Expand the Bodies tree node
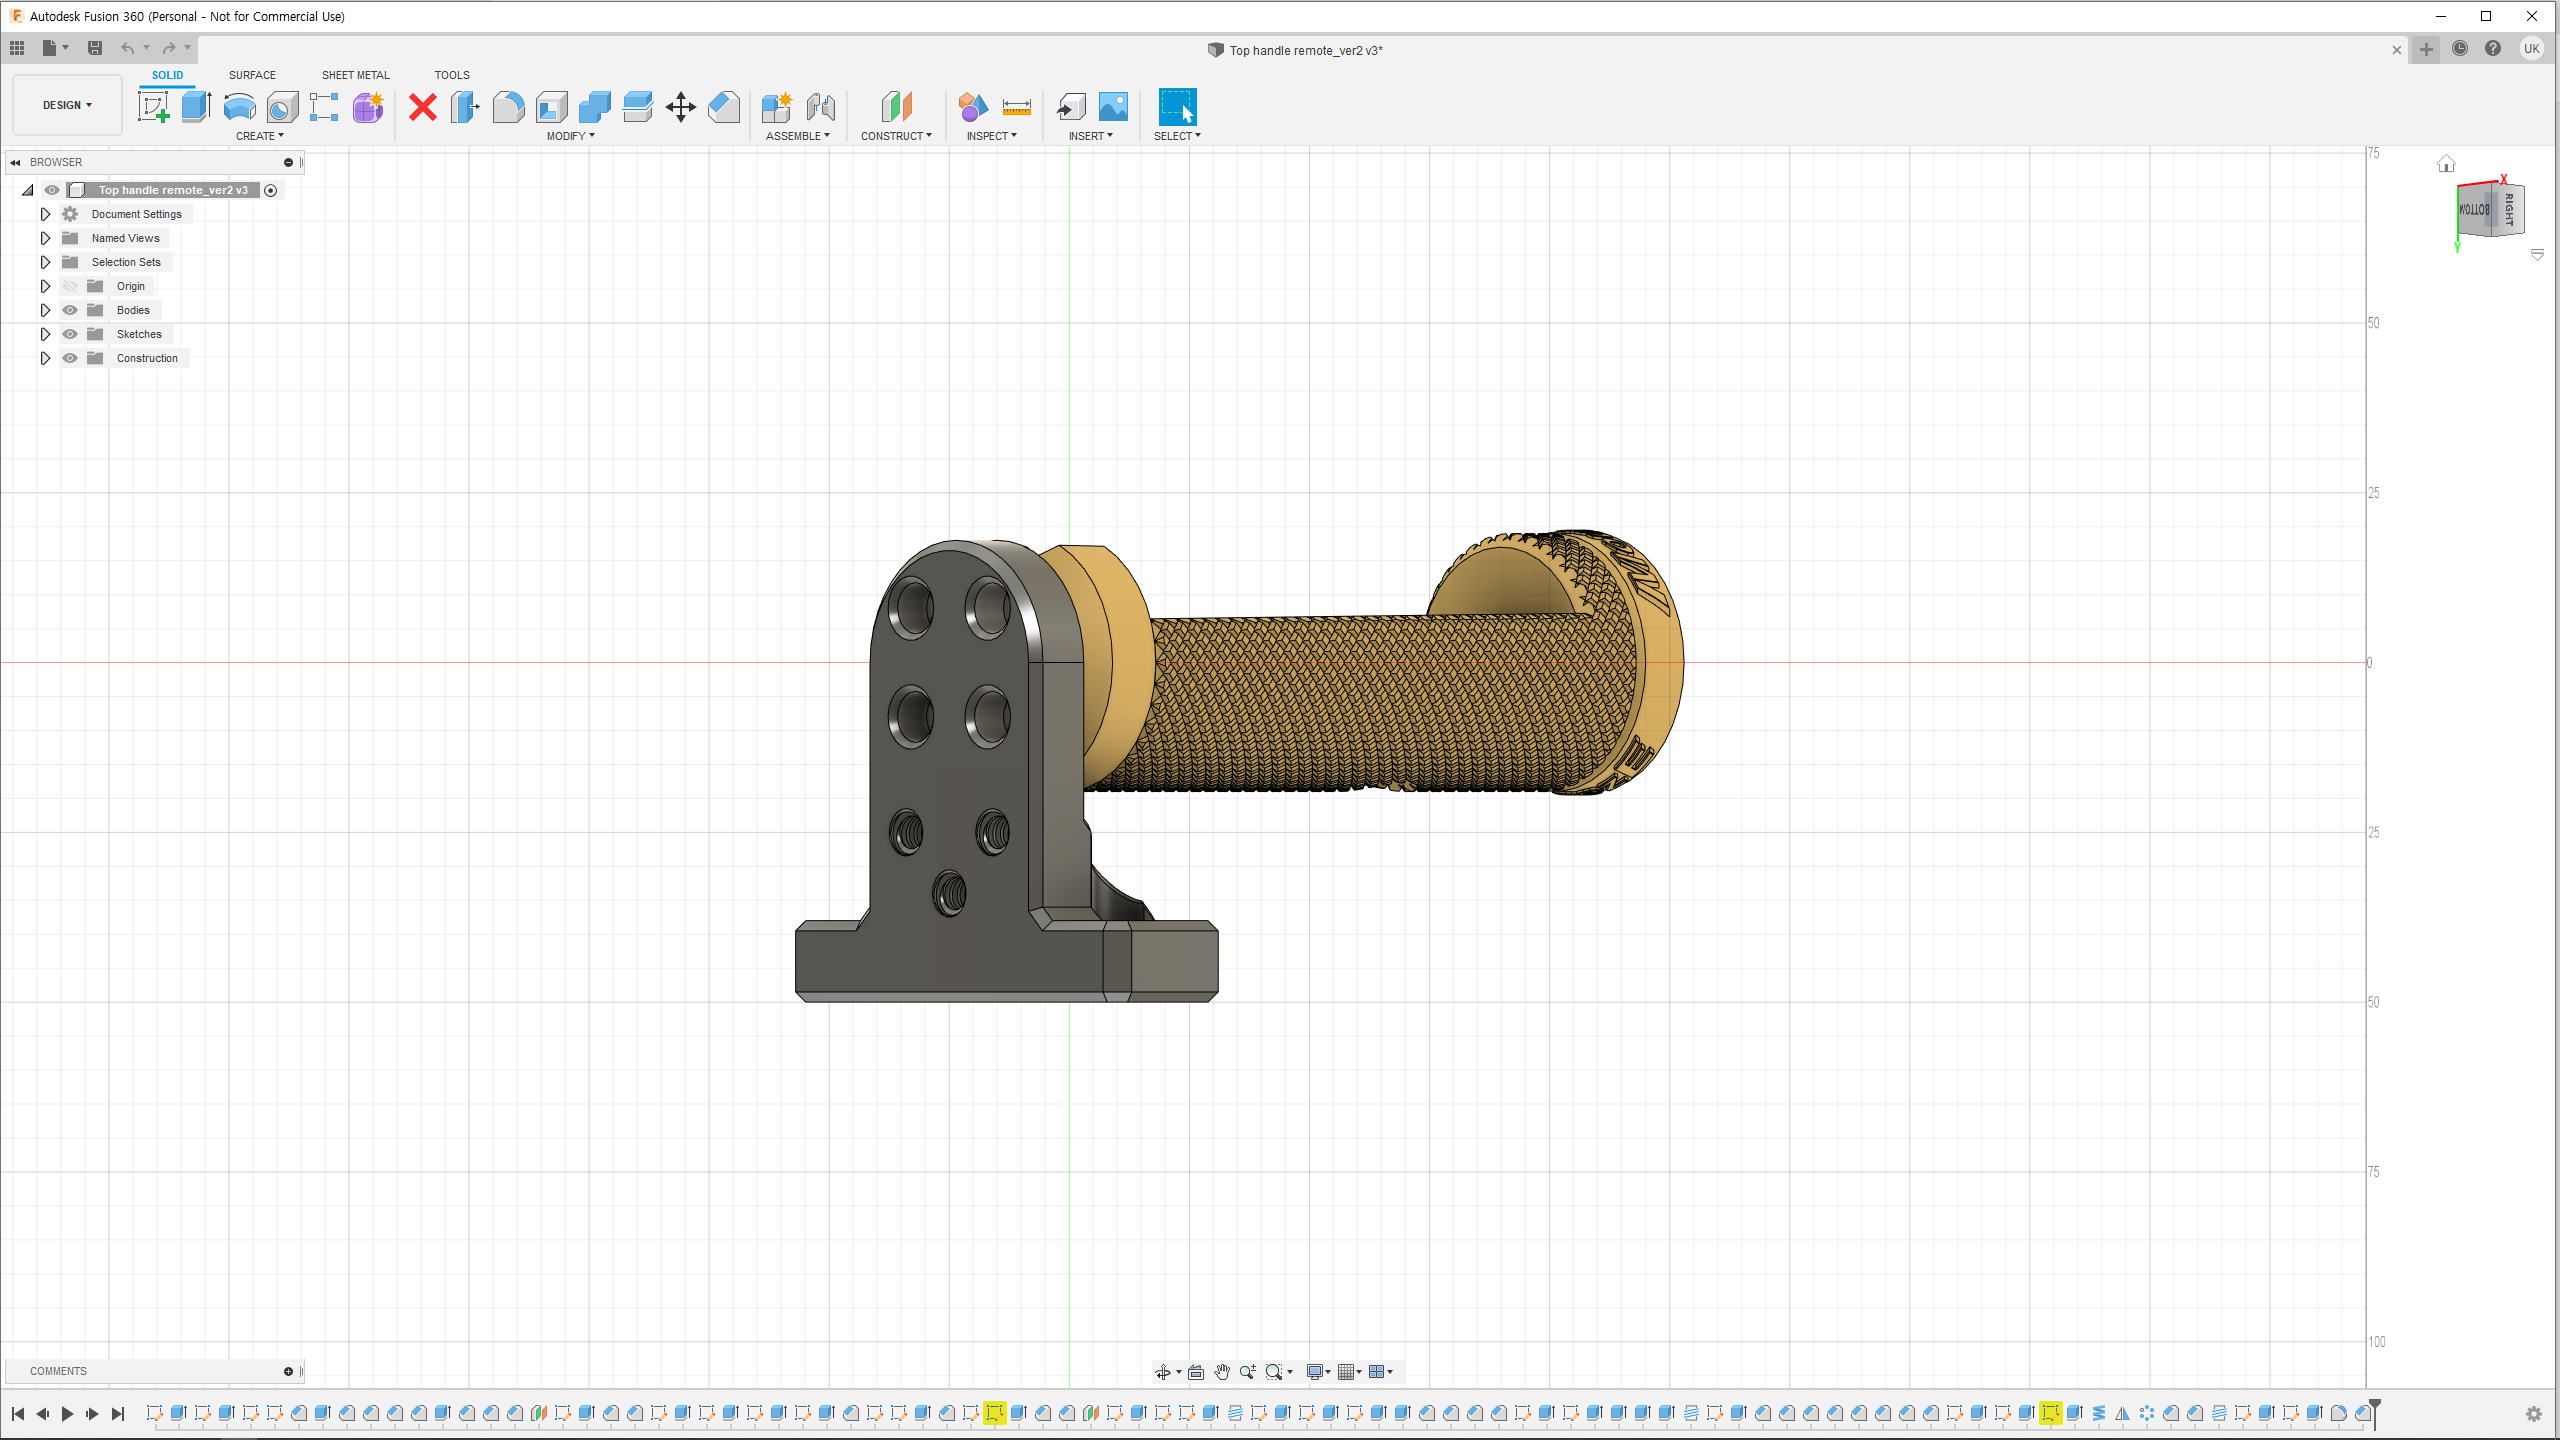2560x1440 pixels. (x=45, y=310)
